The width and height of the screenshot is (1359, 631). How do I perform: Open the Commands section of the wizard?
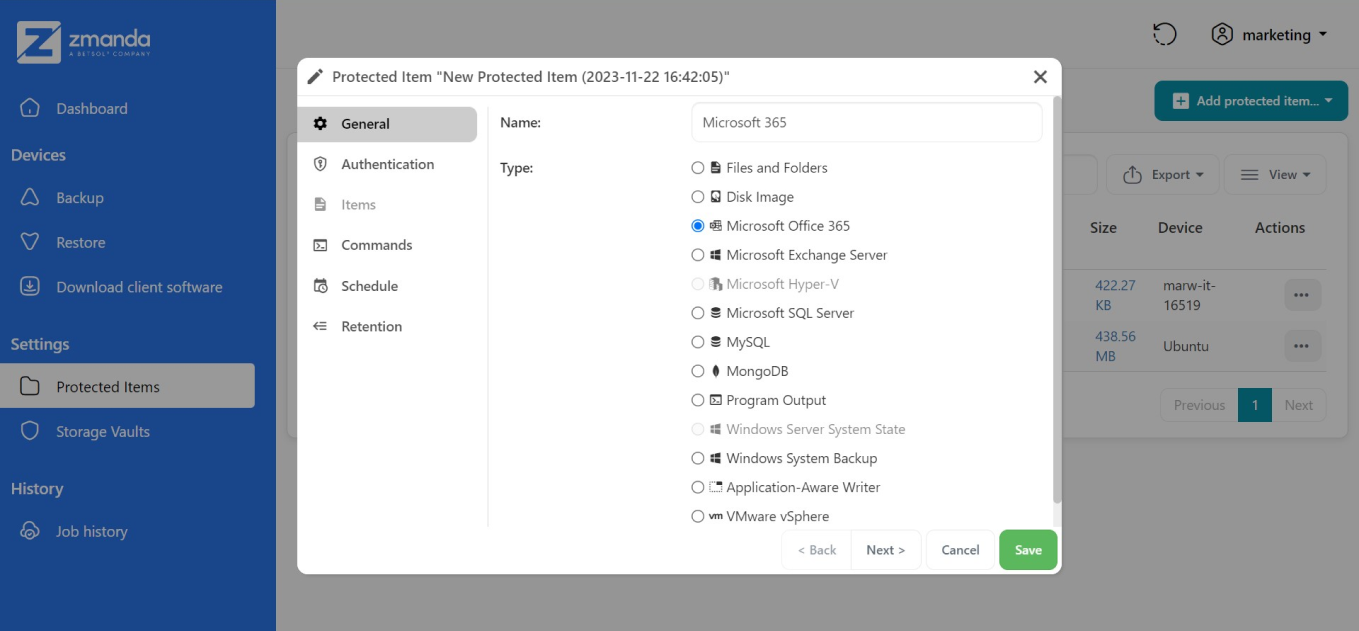tap(378, 245)
